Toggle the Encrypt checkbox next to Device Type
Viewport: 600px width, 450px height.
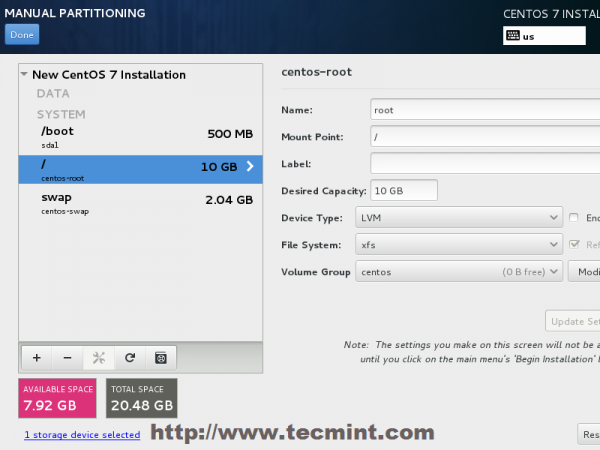(x=574, y=217)
